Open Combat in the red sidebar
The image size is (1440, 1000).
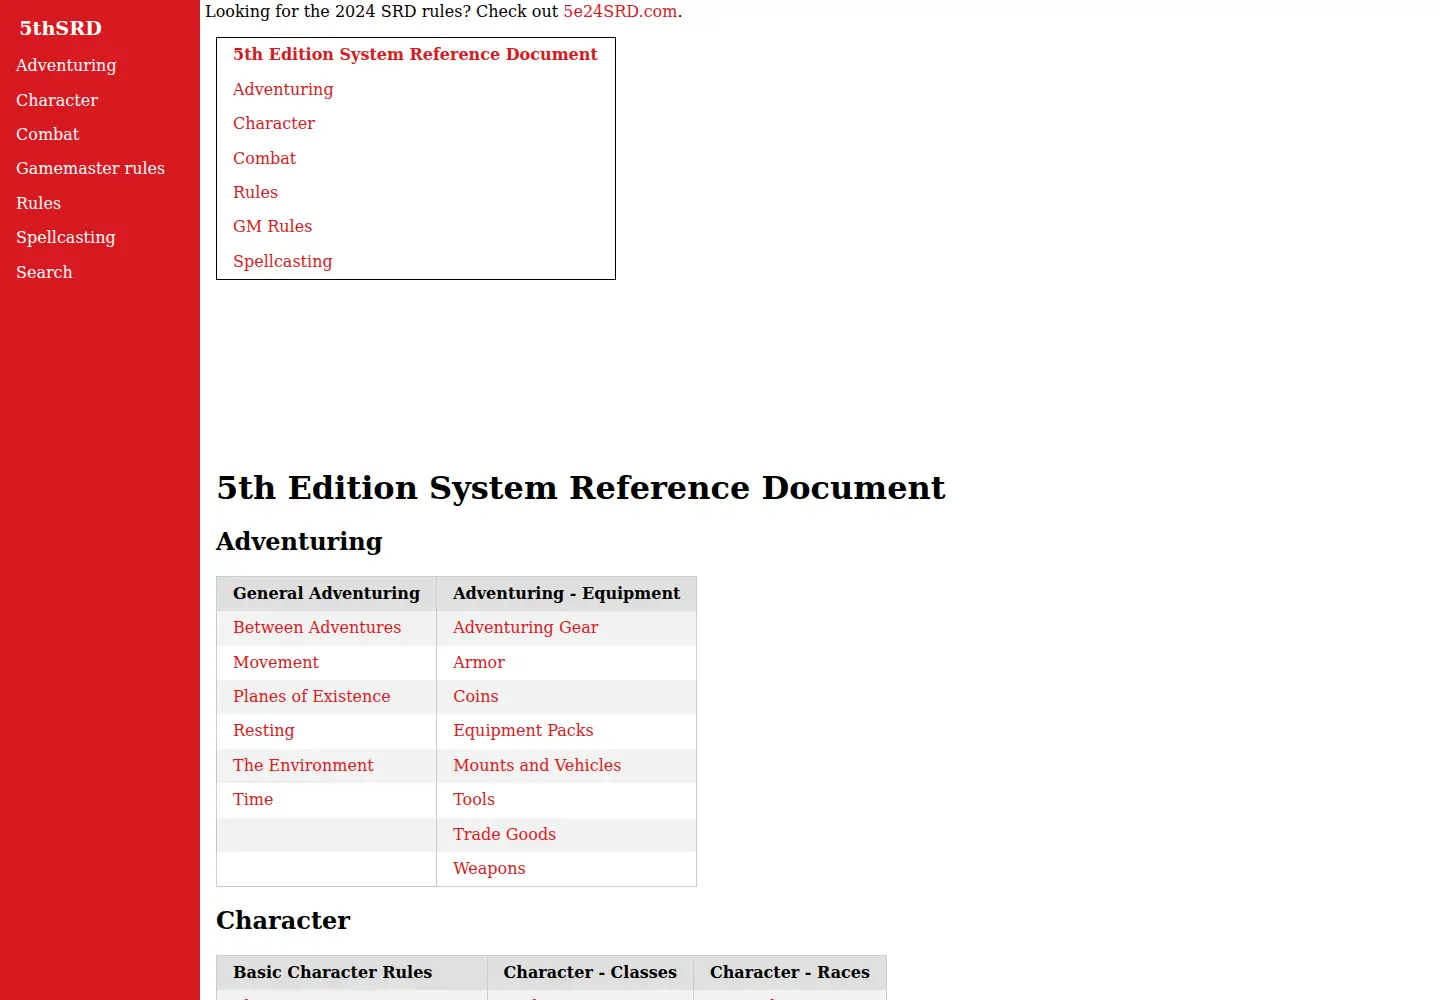47,134
